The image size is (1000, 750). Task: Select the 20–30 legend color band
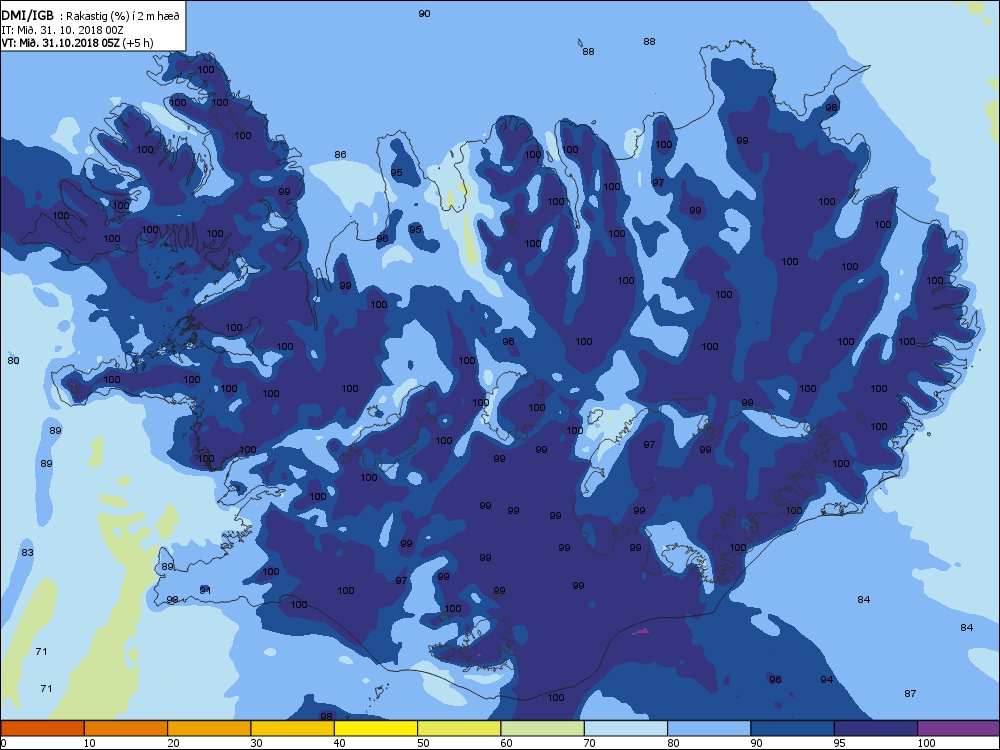tap(209, 728)
